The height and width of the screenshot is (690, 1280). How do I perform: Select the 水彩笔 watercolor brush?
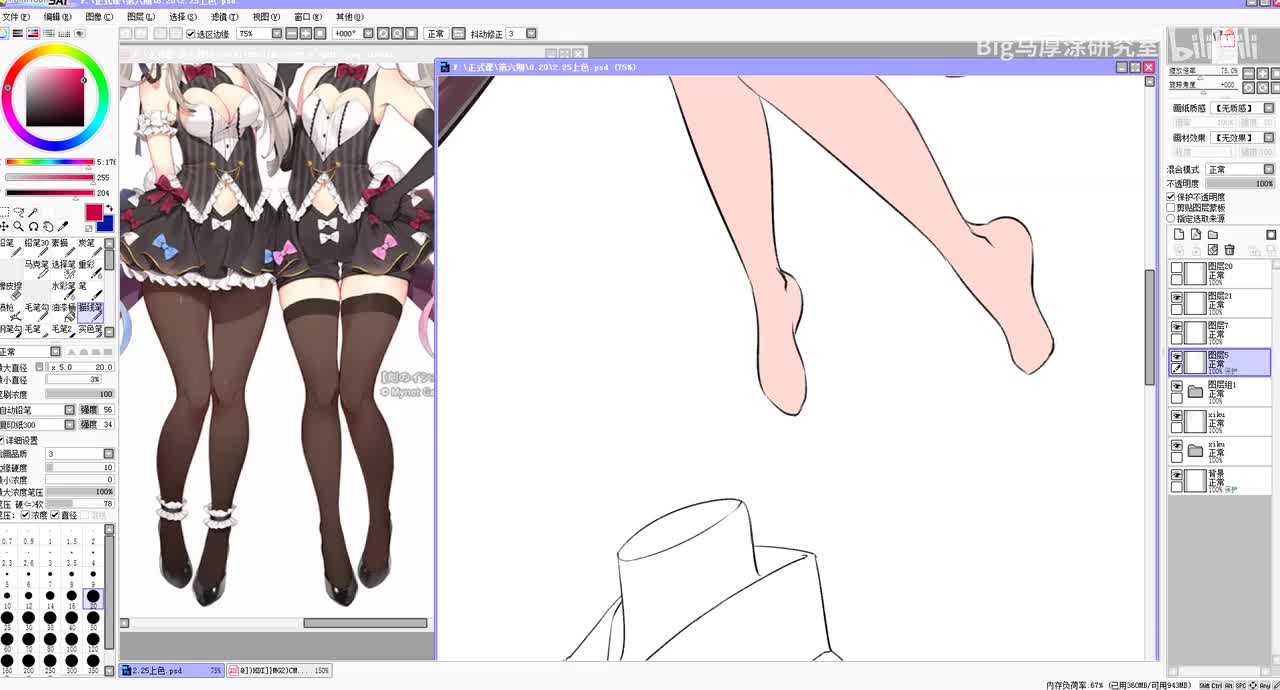(x=63, y=292)
